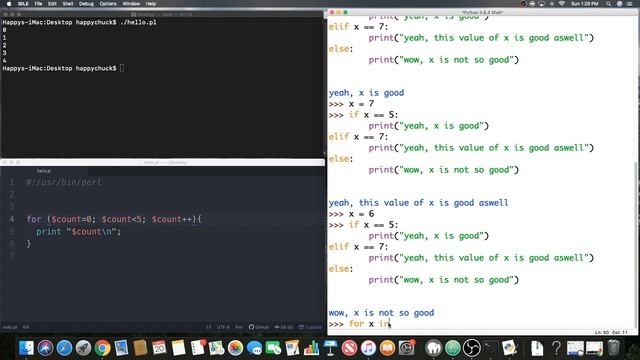Open the Shell menu
Viewport: 640px width, 360px height.
tap(68, 4)
